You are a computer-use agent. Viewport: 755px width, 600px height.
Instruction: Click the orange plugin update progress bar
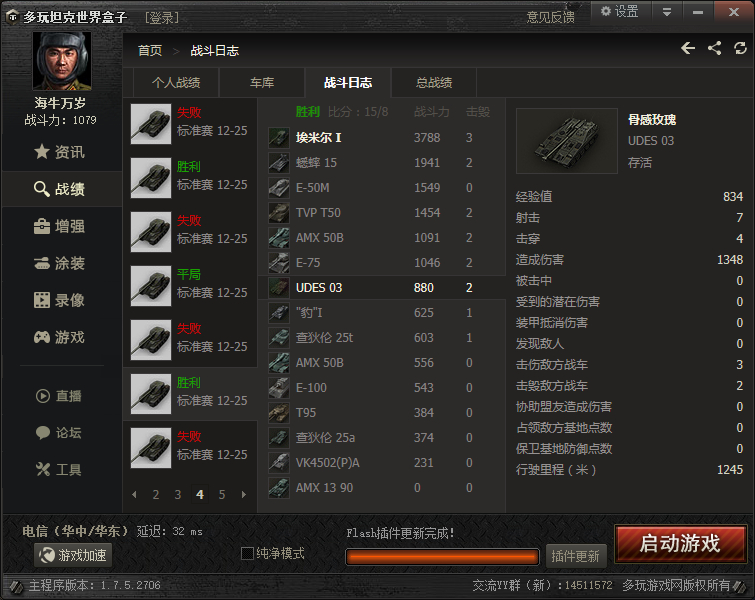point(442,557)
